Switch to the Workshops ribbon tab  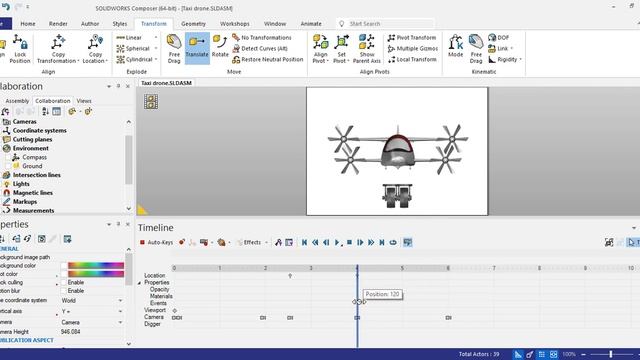235,24
